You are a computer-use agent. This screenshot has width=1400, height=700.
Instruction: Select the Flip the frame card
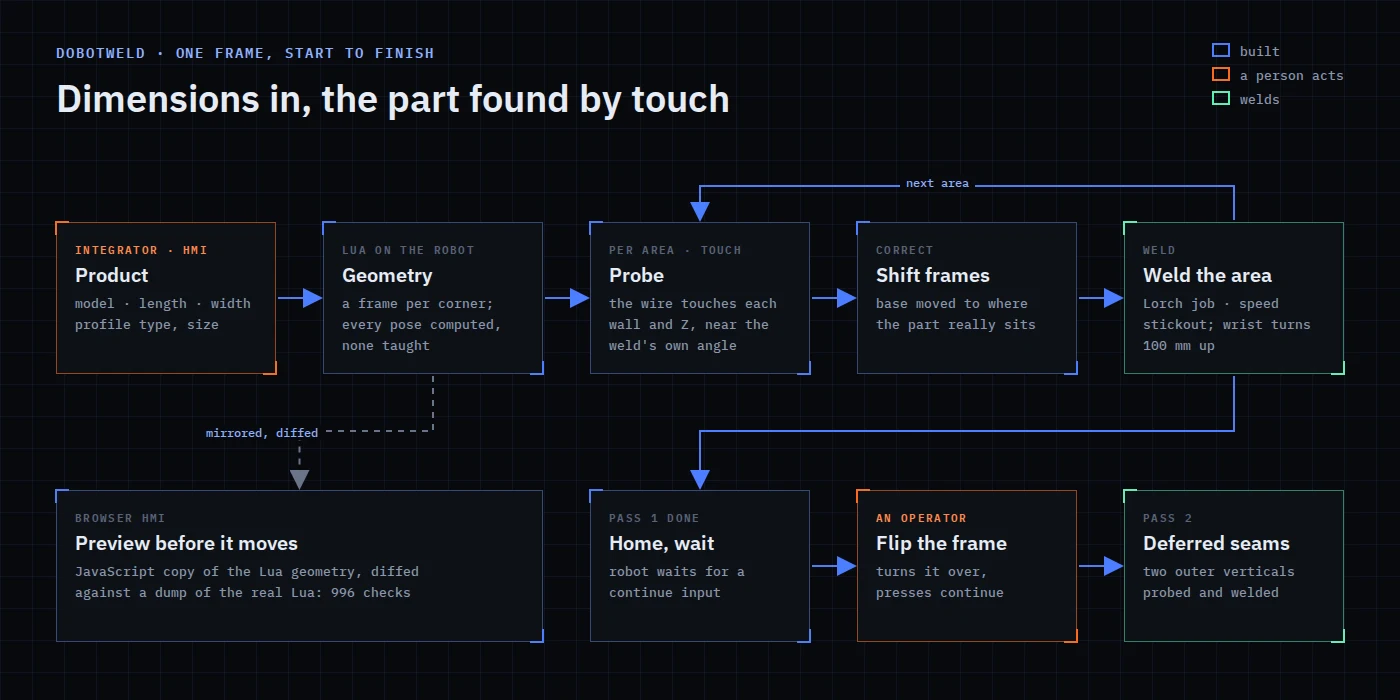(967, 566)
